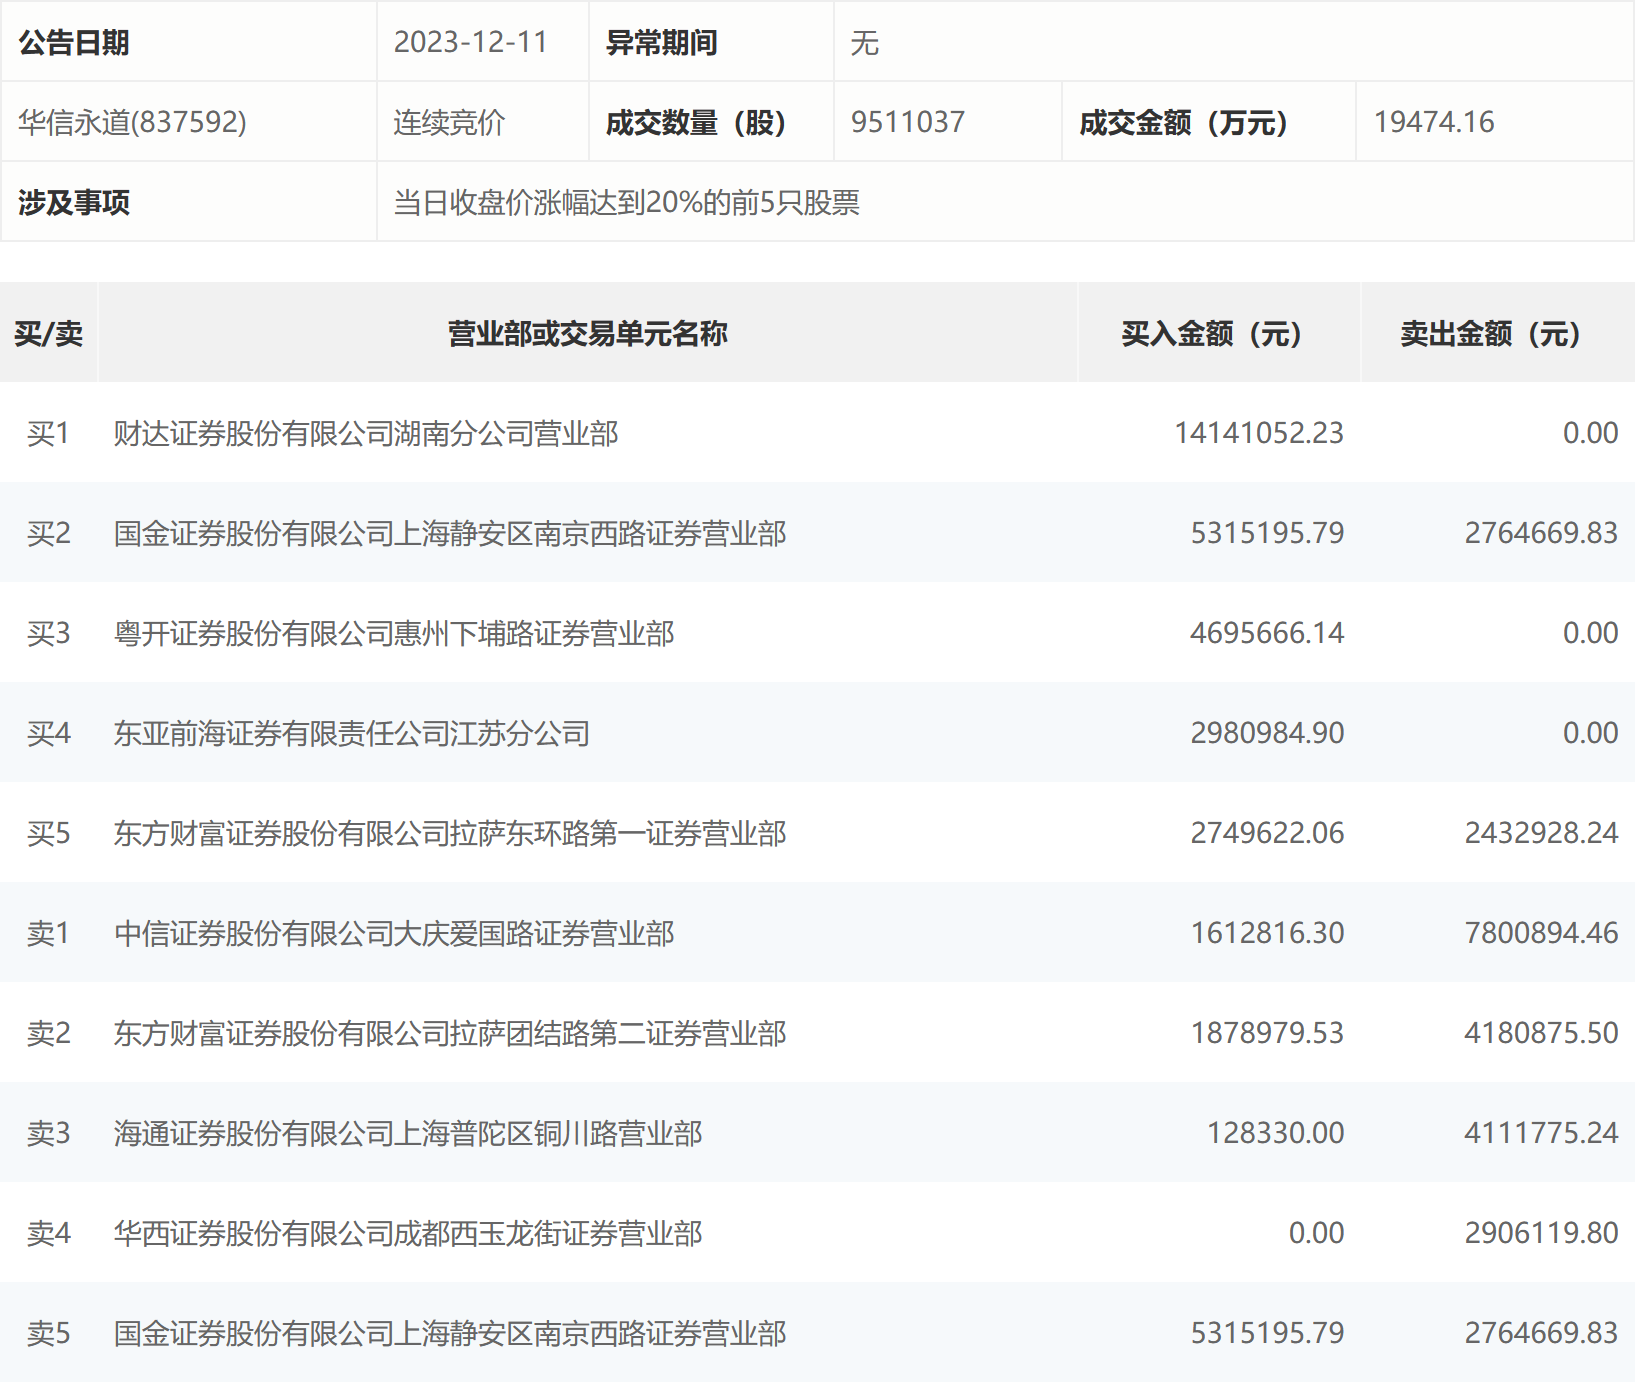The height and width of the screenshot is (1385, 1635).
Task: Click sell amount 4111775.24
Action: click(1541, 1133)
